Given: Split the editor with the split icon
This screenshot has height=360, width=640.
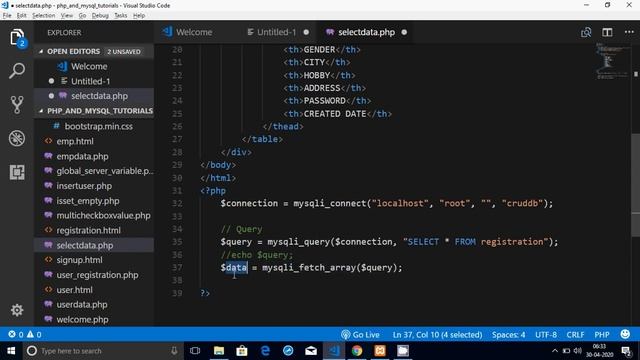Looking at the screenshot, I should coord(607,32).
